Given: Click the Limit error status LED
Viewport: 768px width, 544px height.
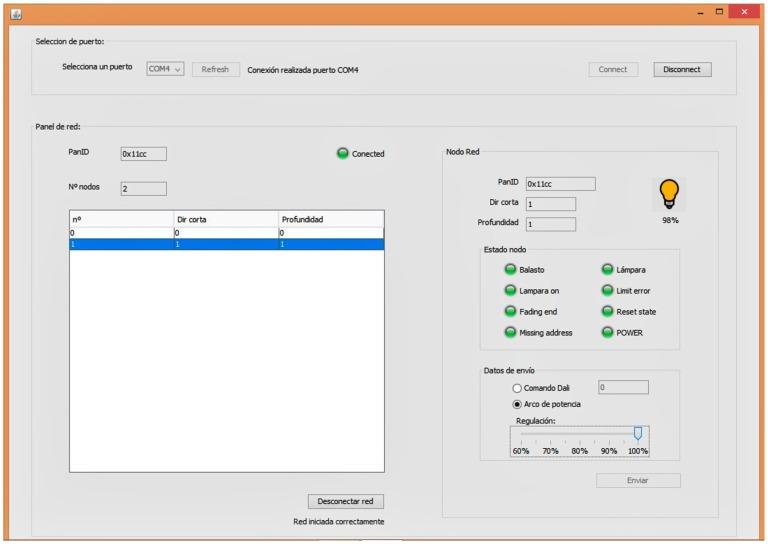Looking at the screenshot, I should point(607,291).
